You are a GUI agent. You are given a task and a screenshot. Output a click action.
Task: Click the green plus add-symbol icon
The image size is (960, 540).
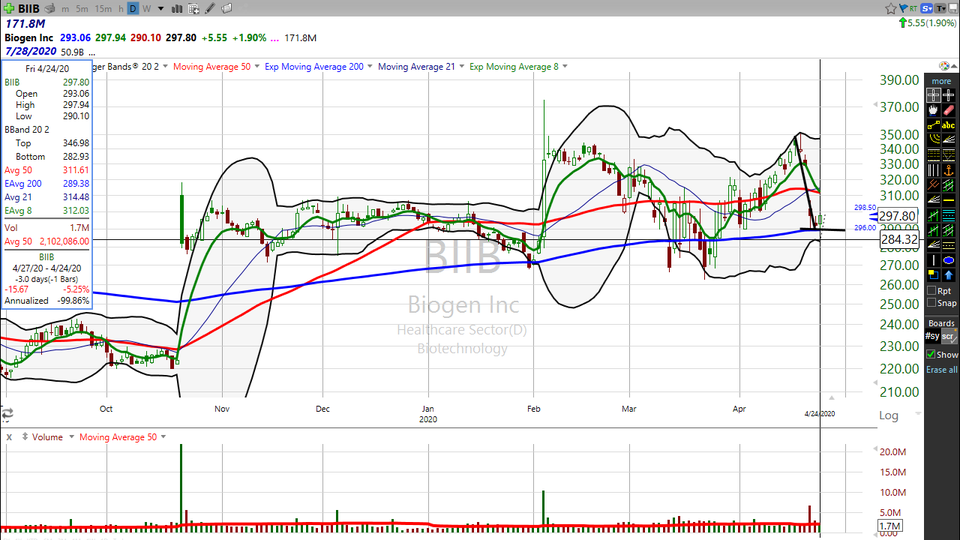coord(9,9)
